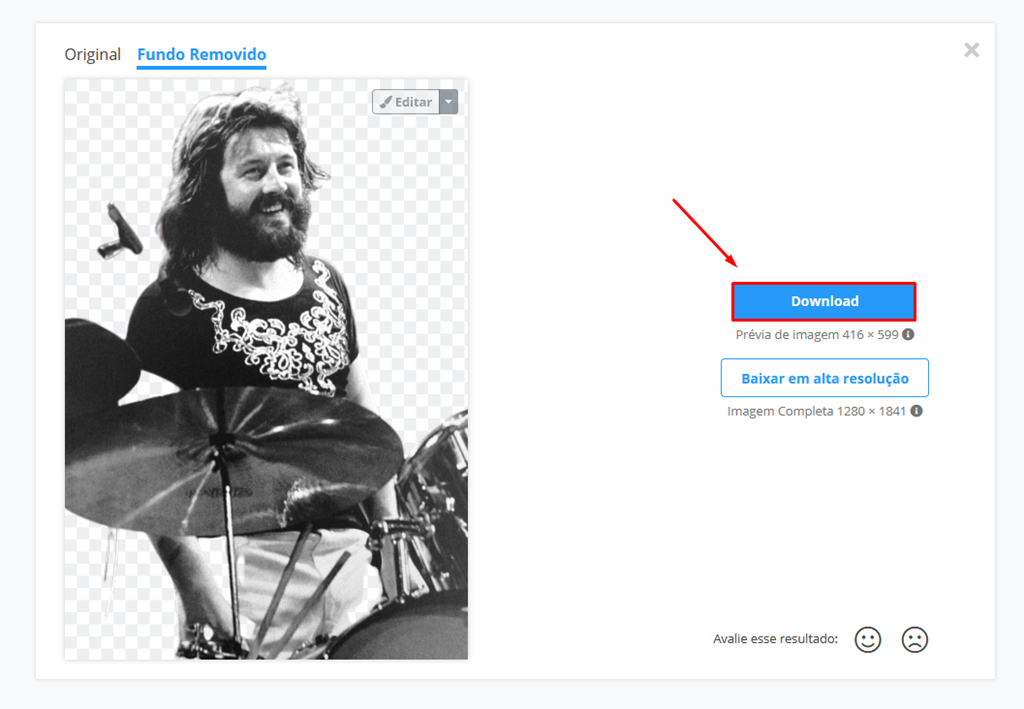Click the info icon beside Prévia de imagem
The height and width of the screenshot is (709, 1024).
coord(908,334)
